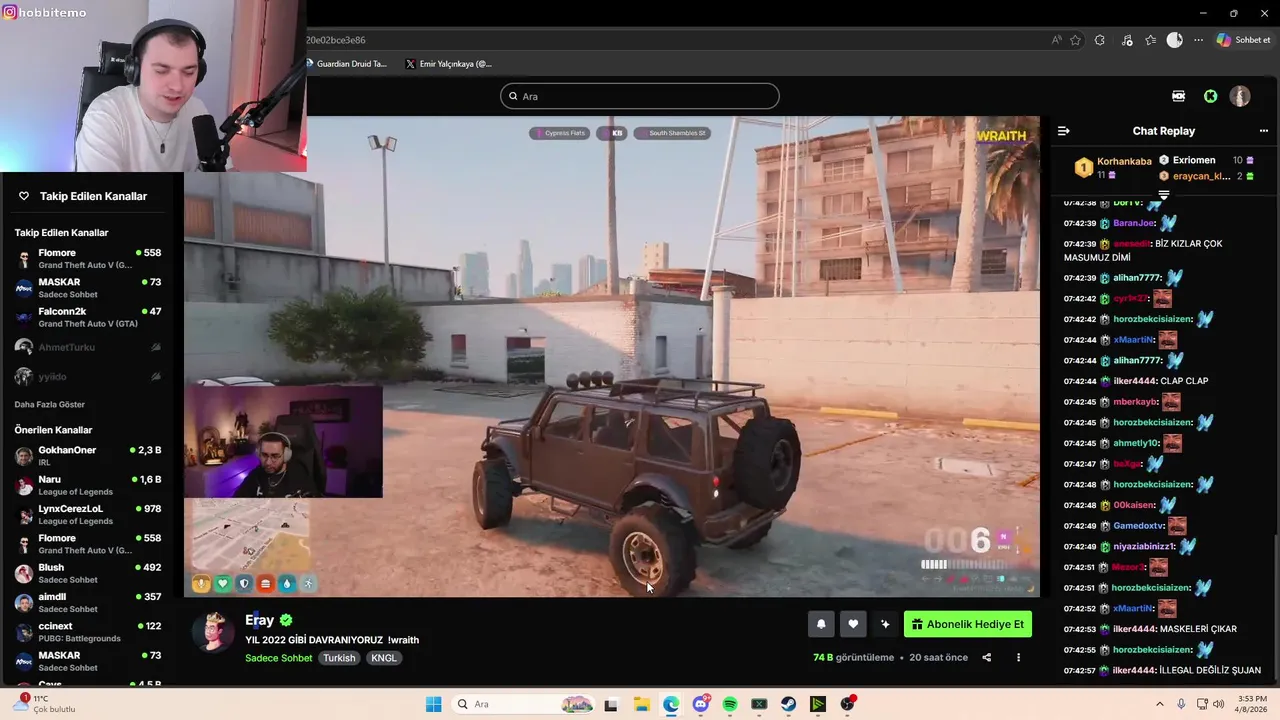The width and height of the screenshot is (1280, 720).
Task: Open browser extensions puzzle icon
Action: click(1100, 40)
